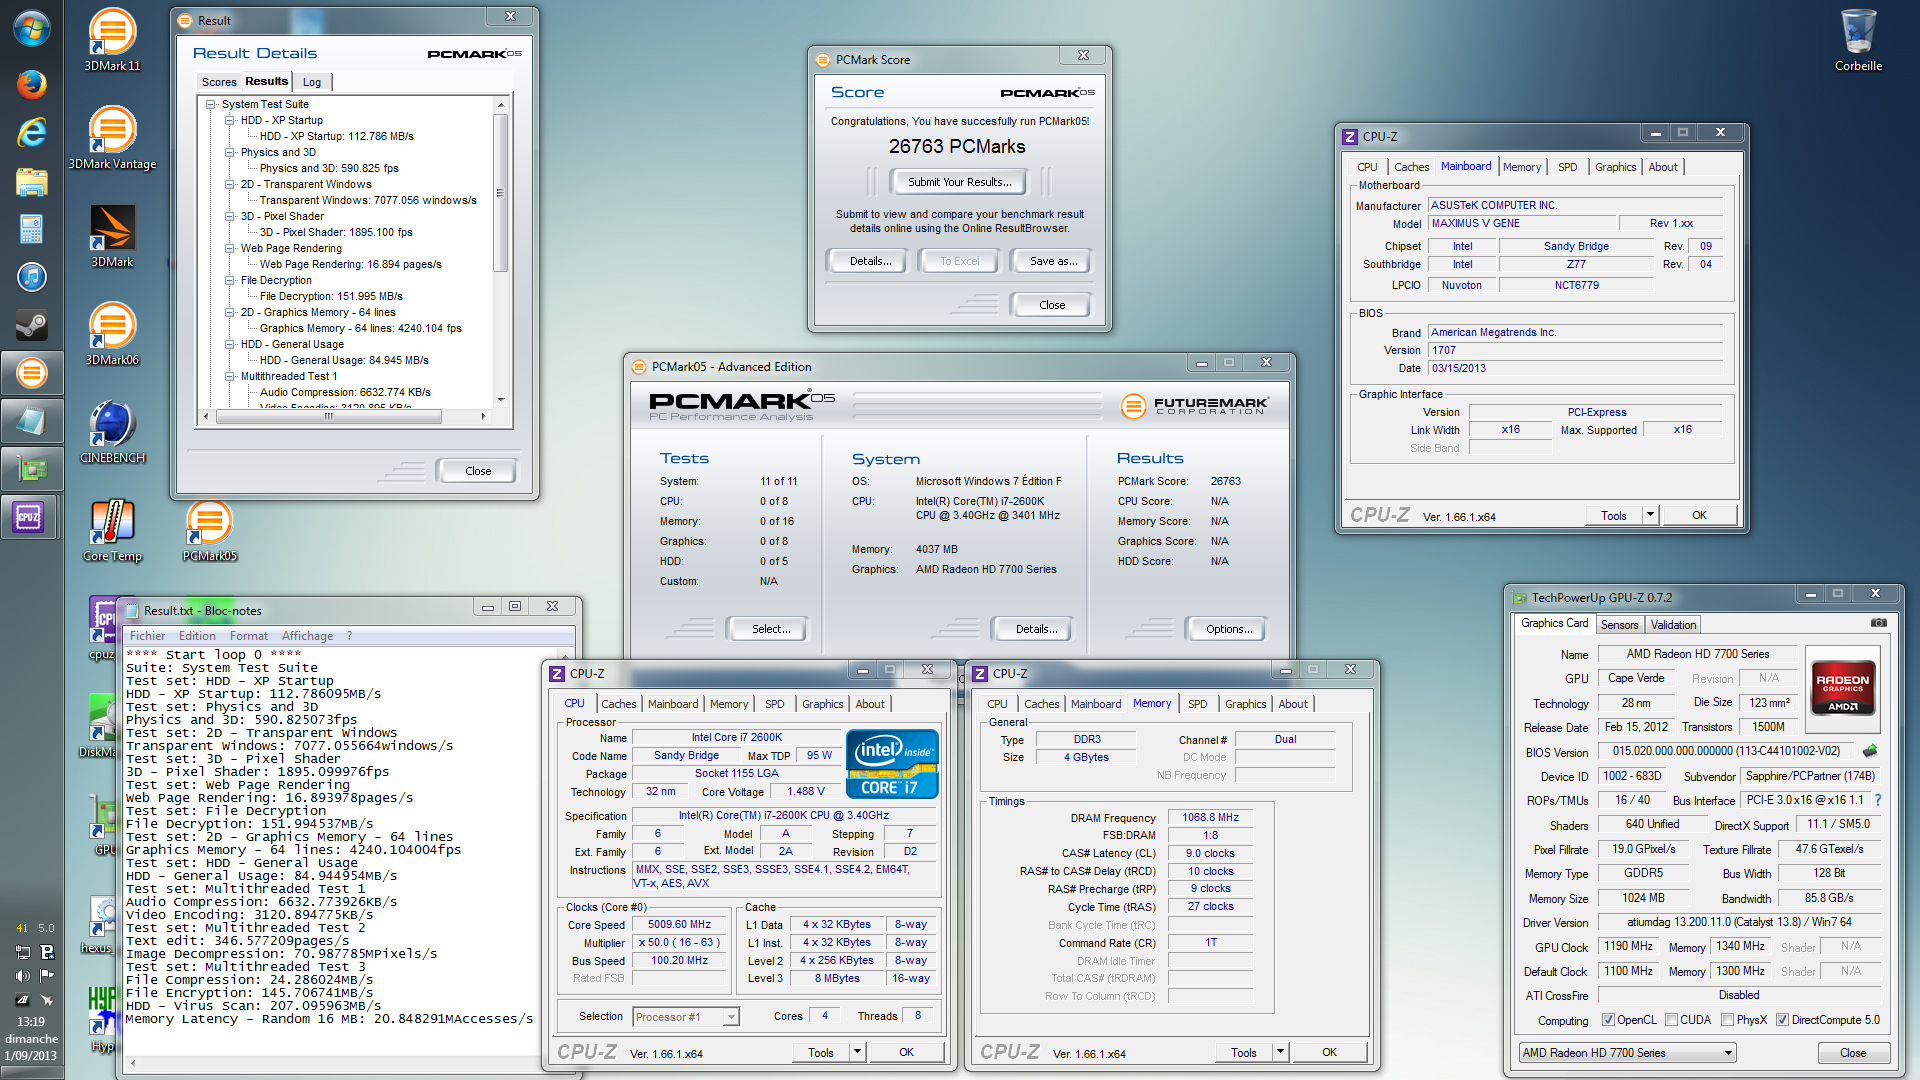Click Options button in PCMark05 window
1920x1080 pixels.
1229,629
